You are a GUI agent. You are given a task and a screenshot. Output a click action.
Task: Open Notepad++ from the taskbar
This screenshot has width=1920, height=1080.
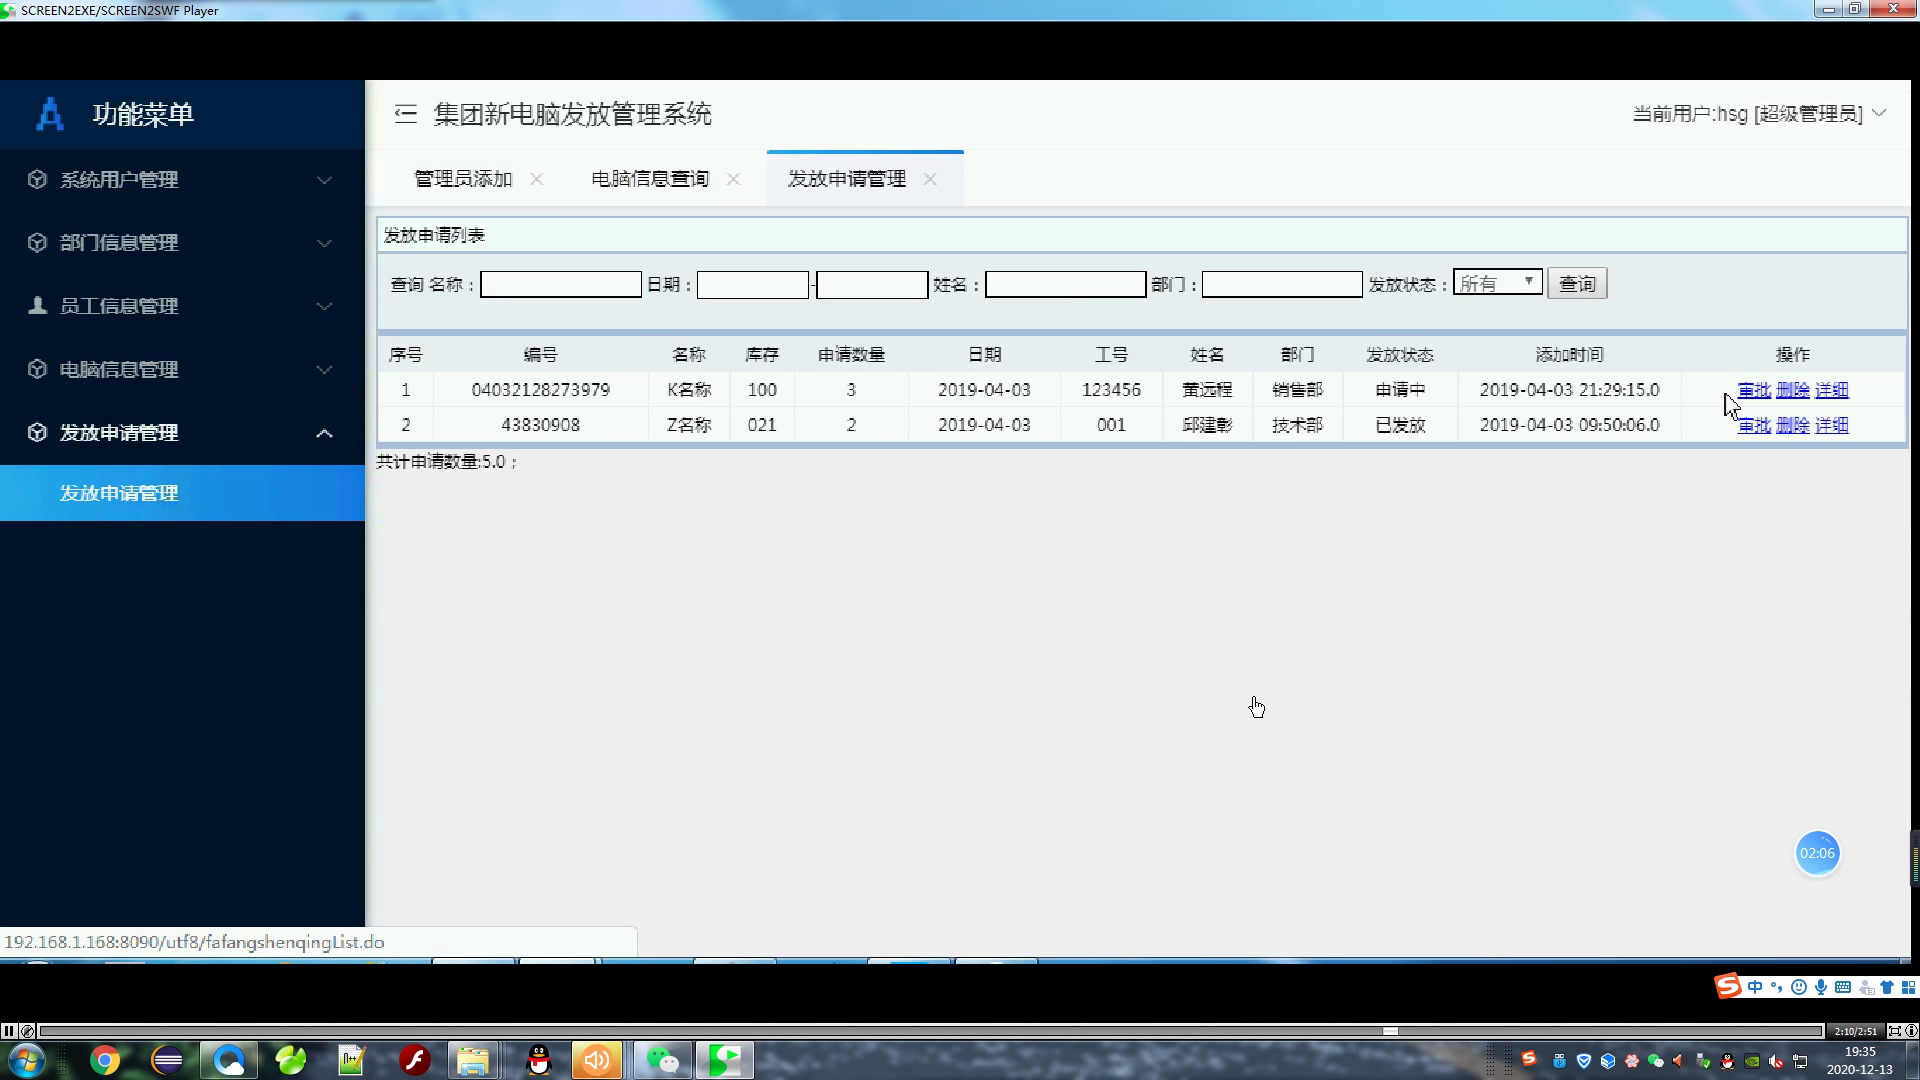coord(352,1060)
